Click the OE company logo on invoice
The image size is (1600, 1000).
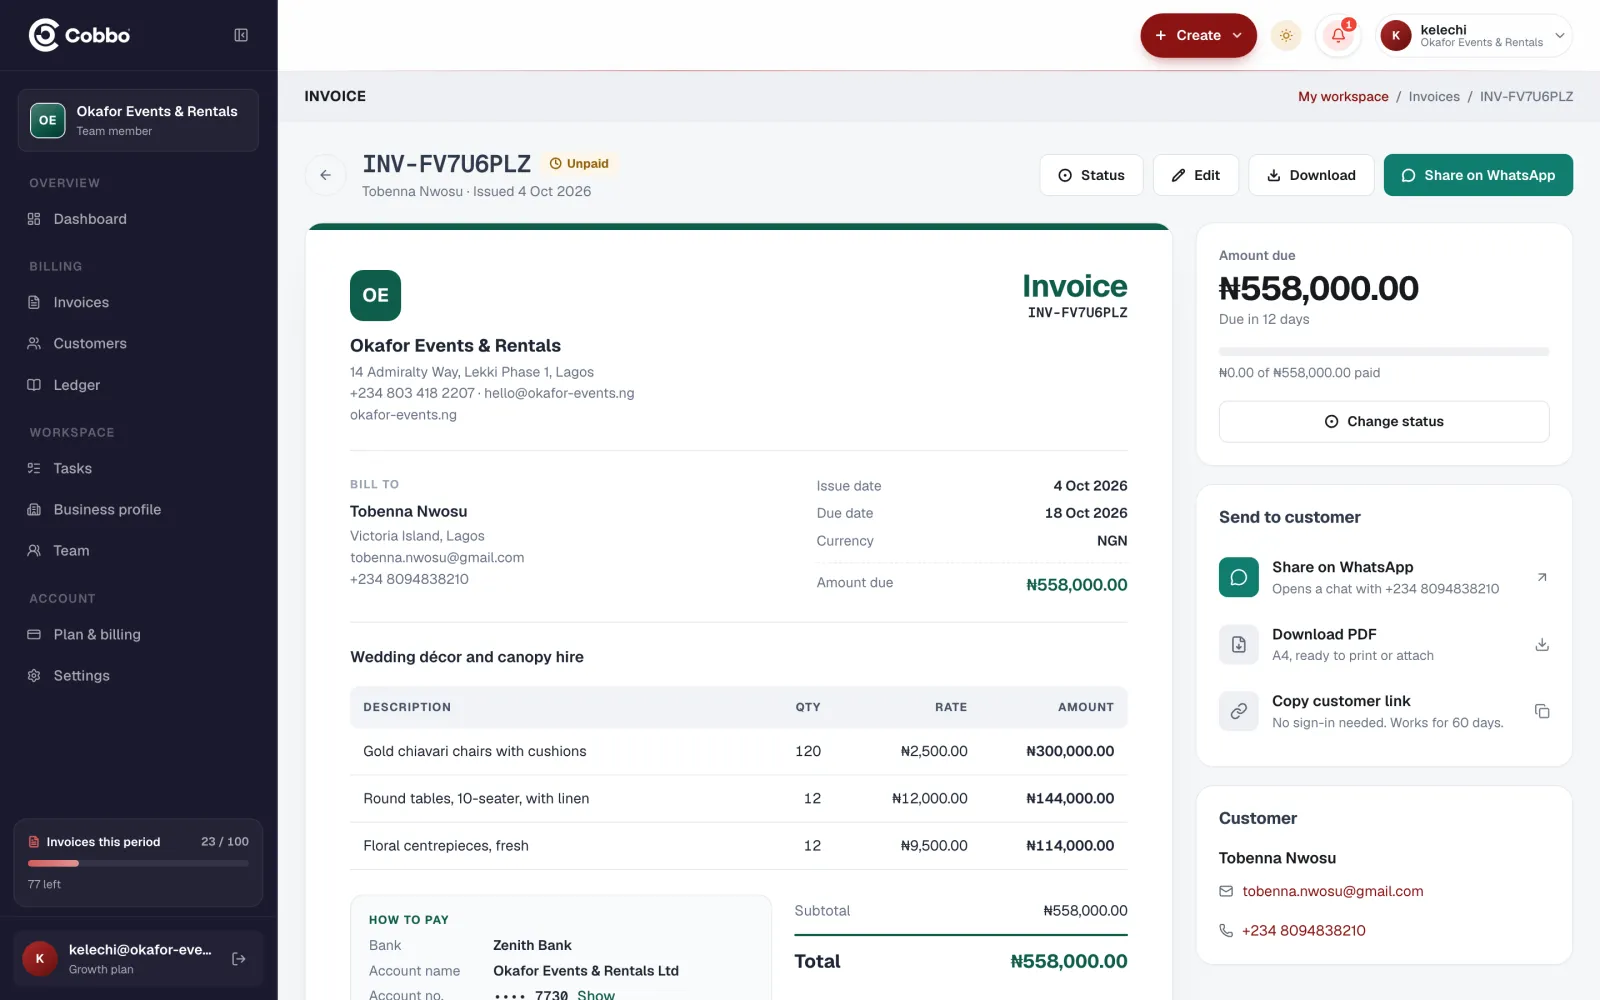coord(375,295)
